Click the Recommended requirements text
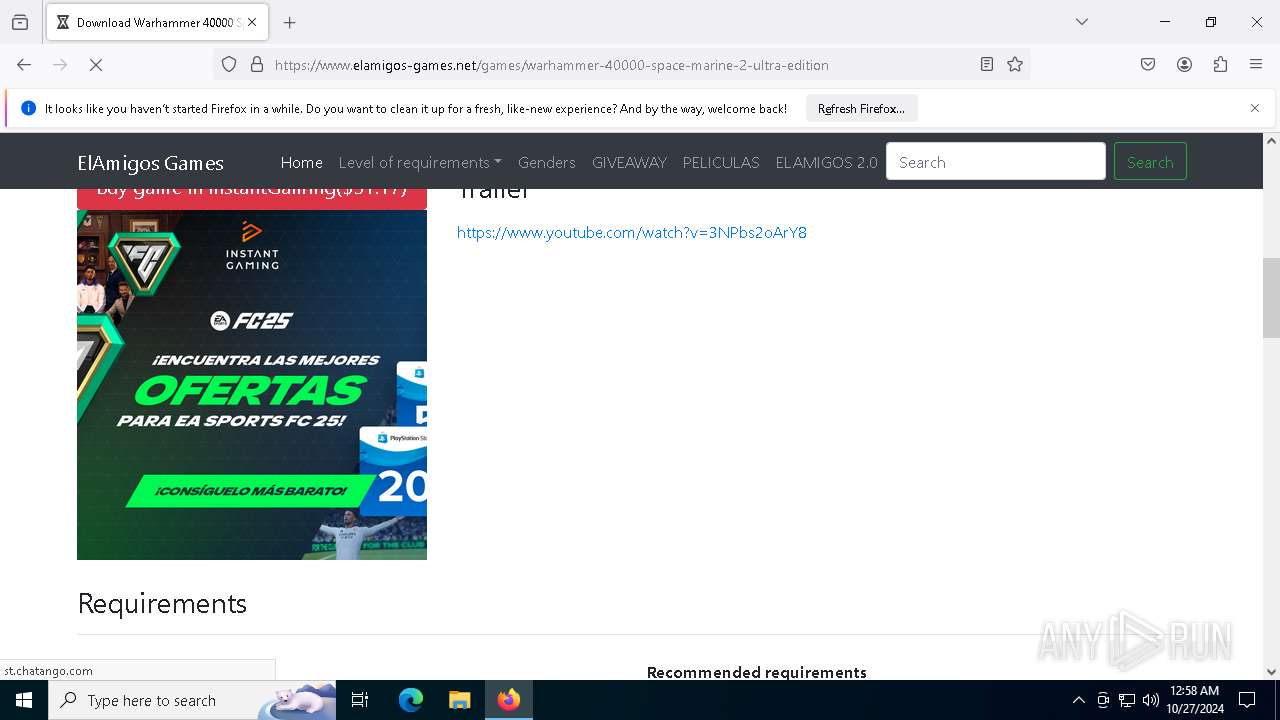 tap(757, 672)
